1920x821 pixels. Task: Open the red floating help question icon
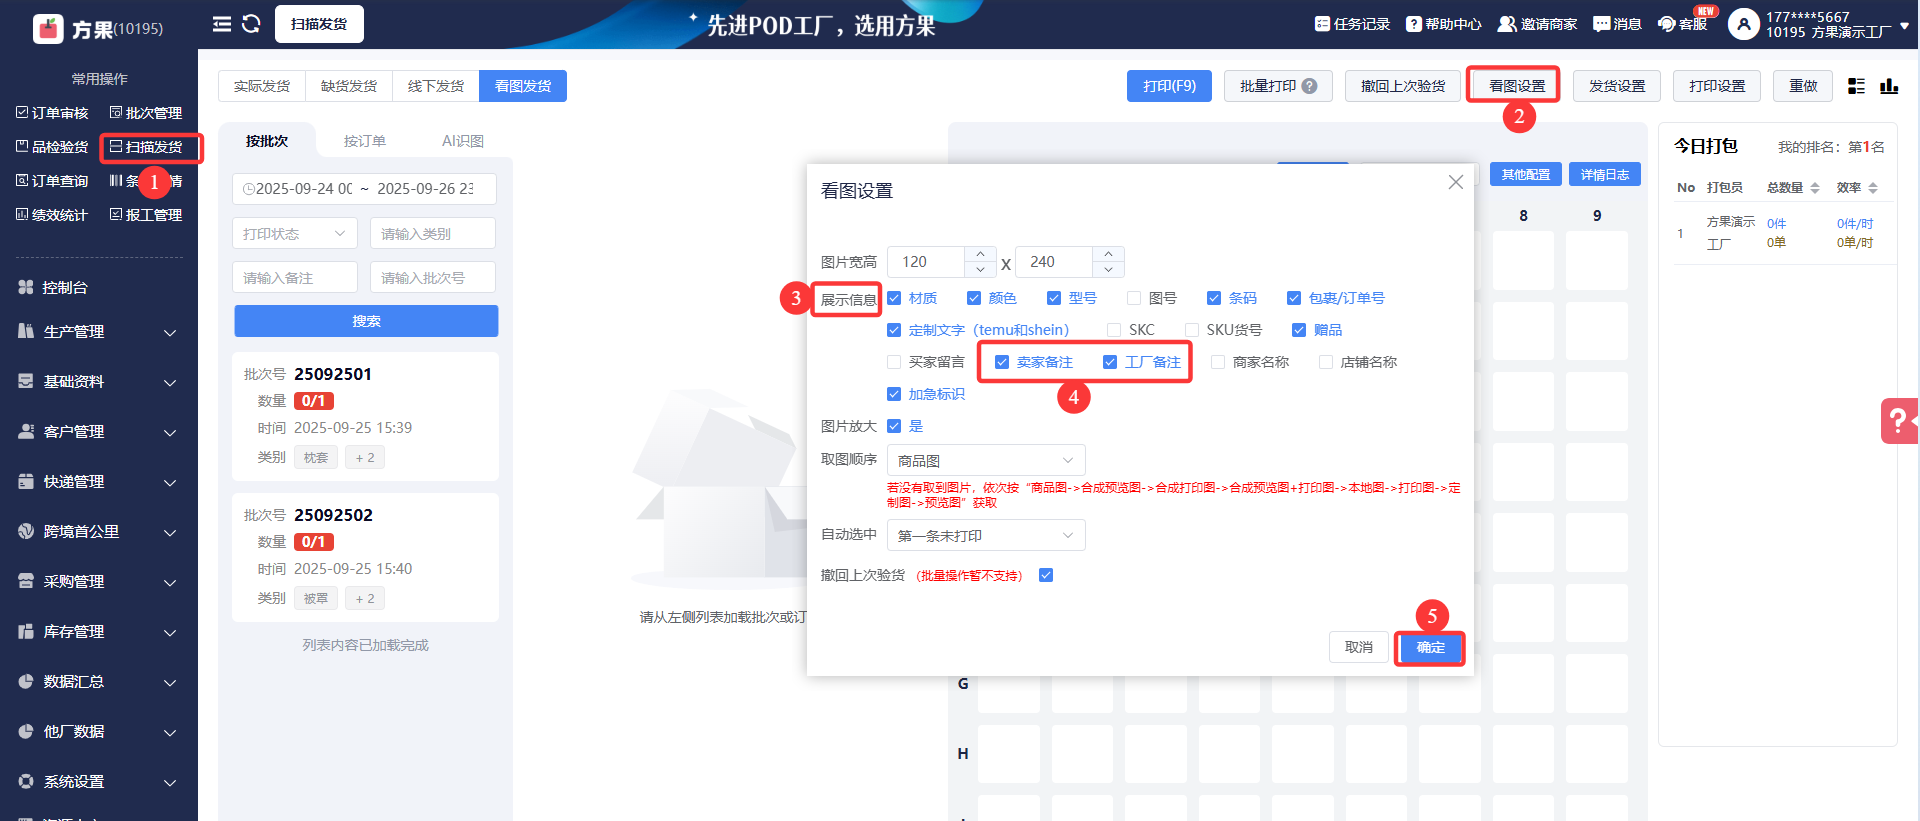(x=1898, y=421)
